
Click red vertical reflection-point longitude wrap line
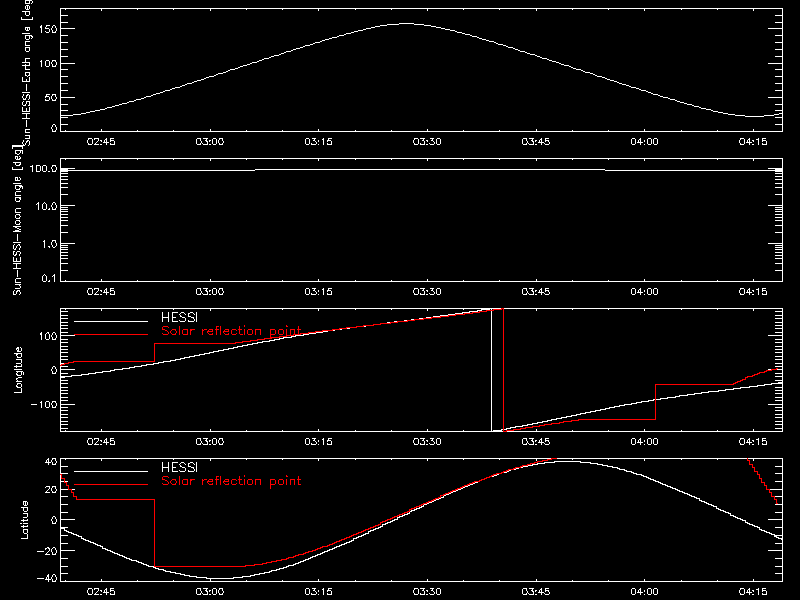tap(503, 370)
